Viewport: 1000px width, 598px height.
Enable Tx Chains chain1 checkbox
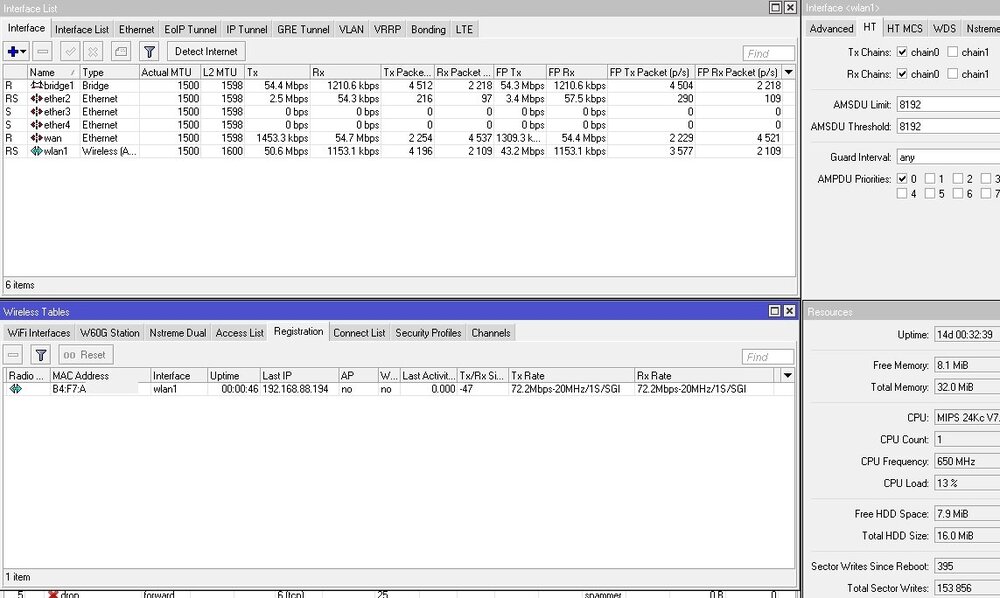click(953, 52)
